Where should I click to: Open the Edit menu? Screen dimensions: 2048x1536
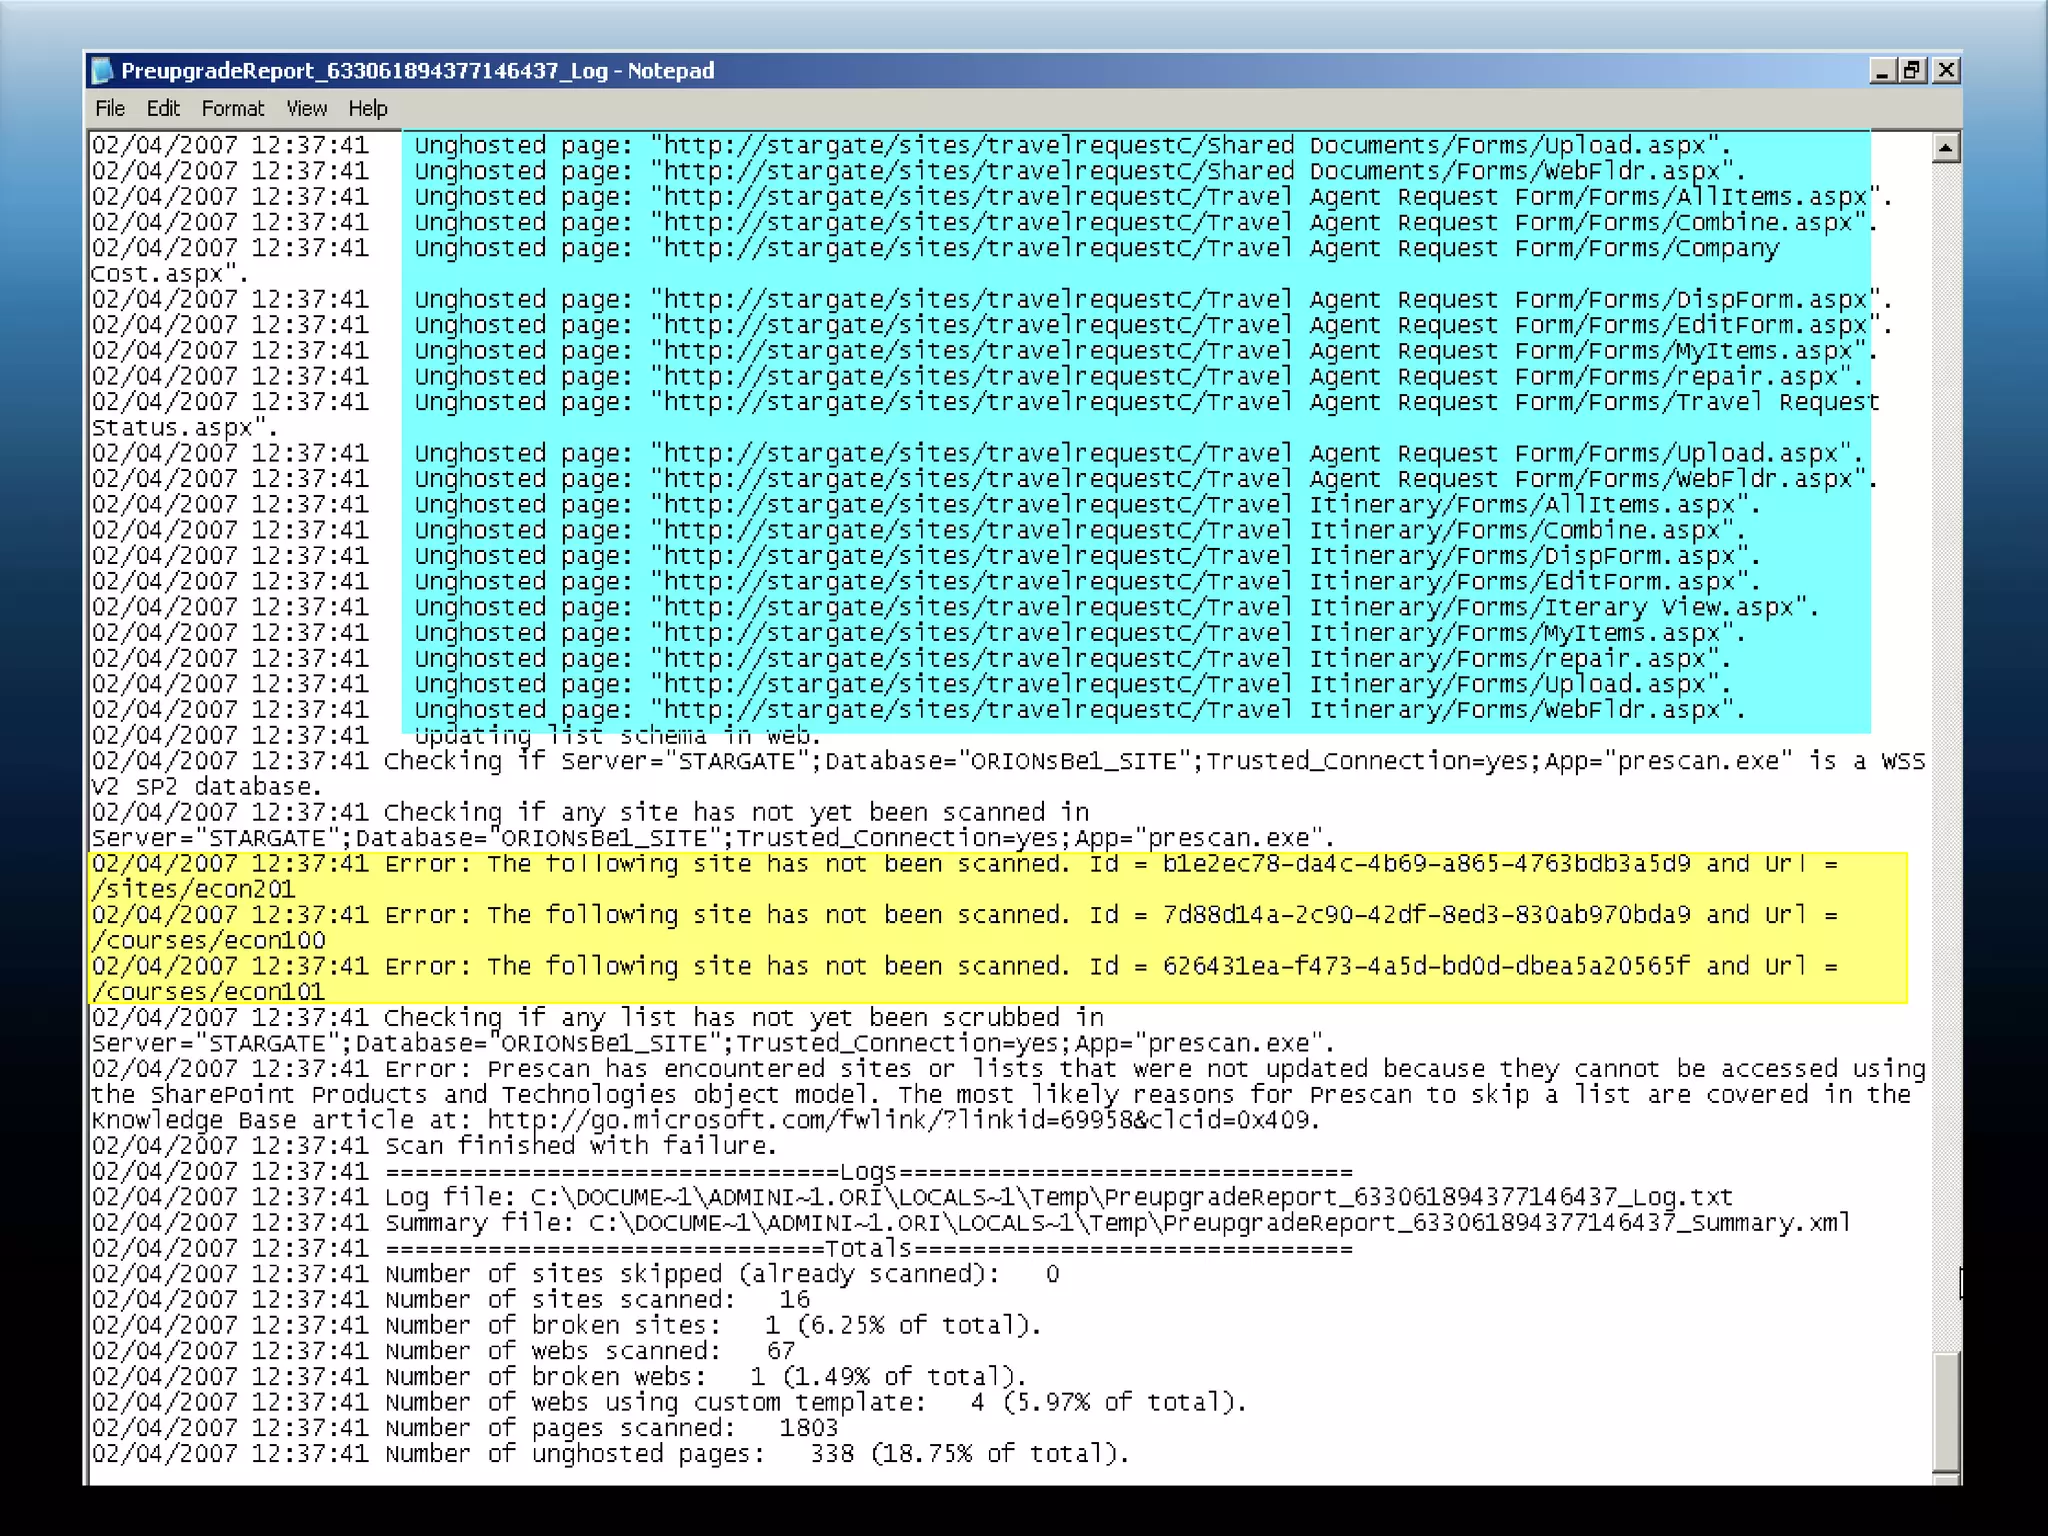(x=163, y=109)
